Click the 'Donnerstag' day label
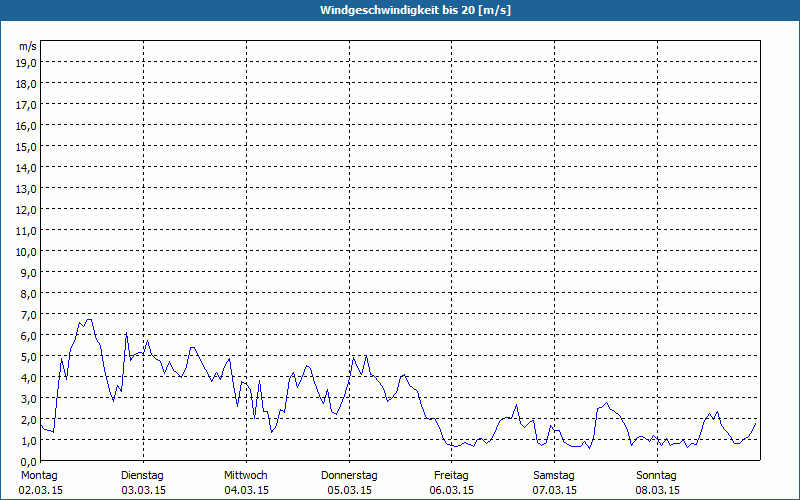Image resolution: width=800 pixels, height=500 pixels. tap(349, 476)
